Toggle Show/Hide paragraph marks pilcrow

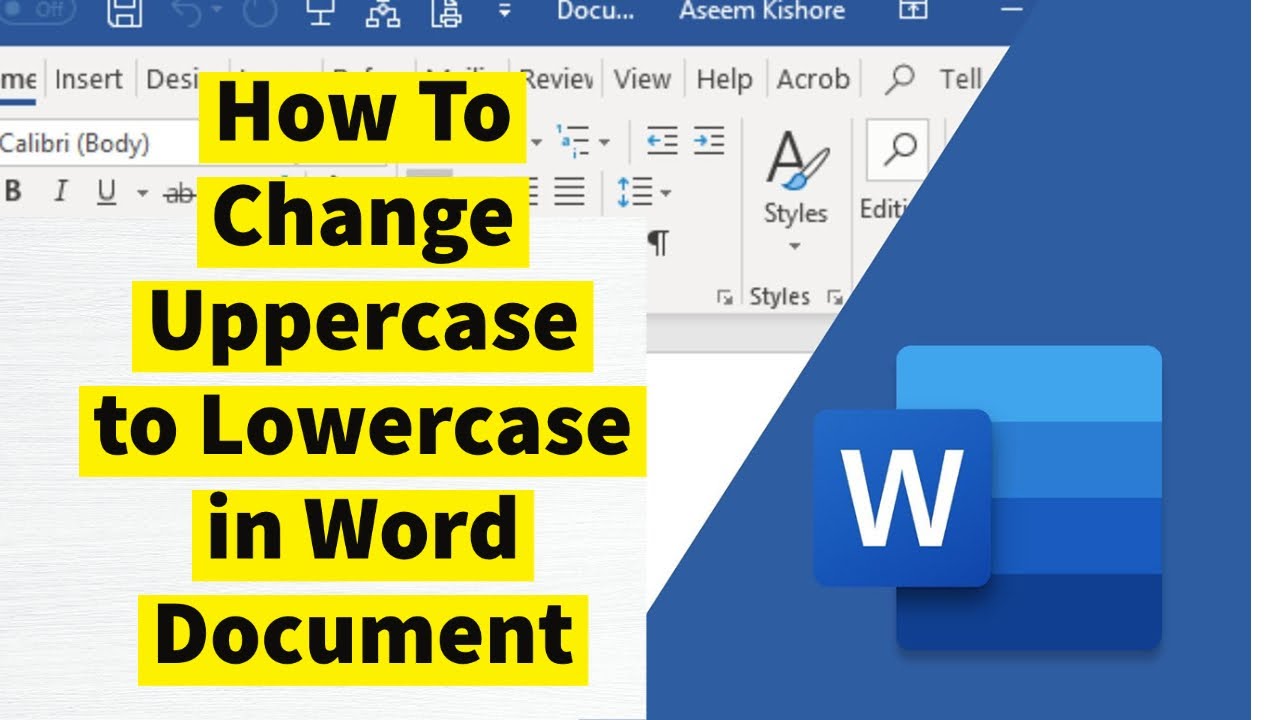pyautogui.click(x=658, y=241)
